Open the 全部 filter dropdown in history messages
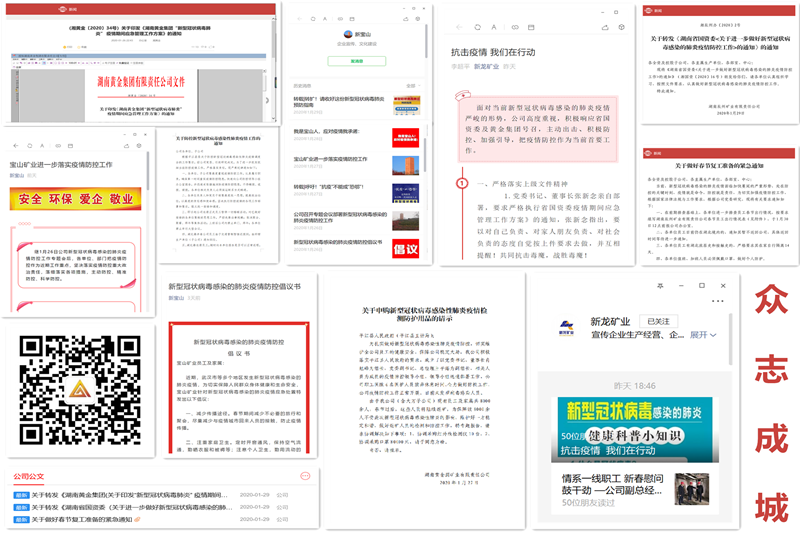Screen dimensions: 800x533 (413, 86)
